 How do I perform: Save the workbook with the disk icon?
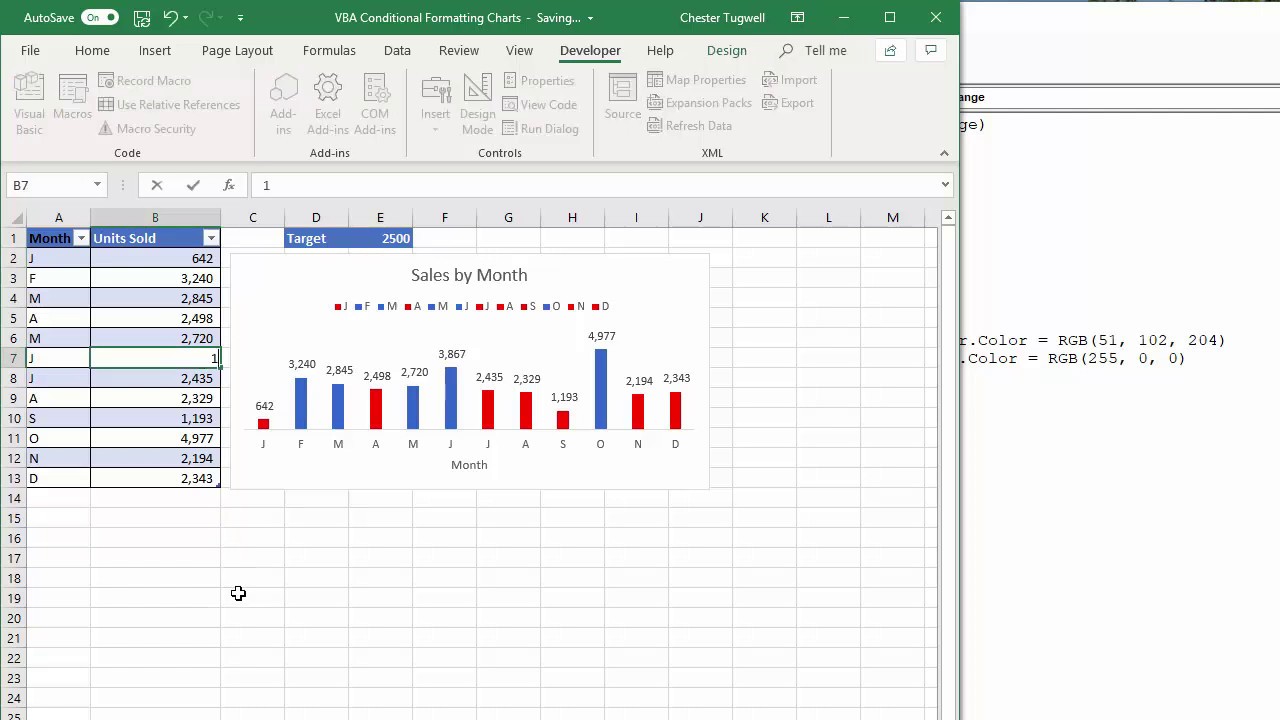pyautogui.click(x=142, y=18)
